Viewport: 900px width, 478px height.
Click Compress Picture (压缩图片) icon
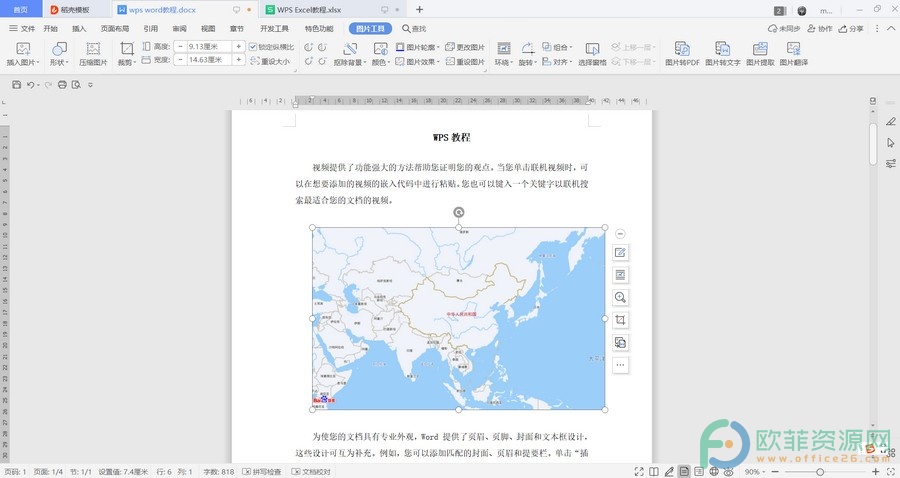click(x=93, y=49)
